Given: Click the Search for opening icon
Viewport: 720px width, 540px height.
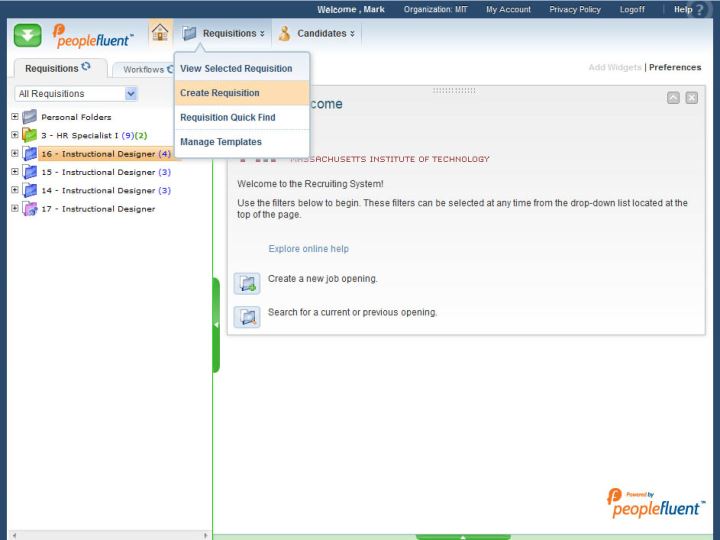Looking at the screenshot, I should click(x=247, y=316).
